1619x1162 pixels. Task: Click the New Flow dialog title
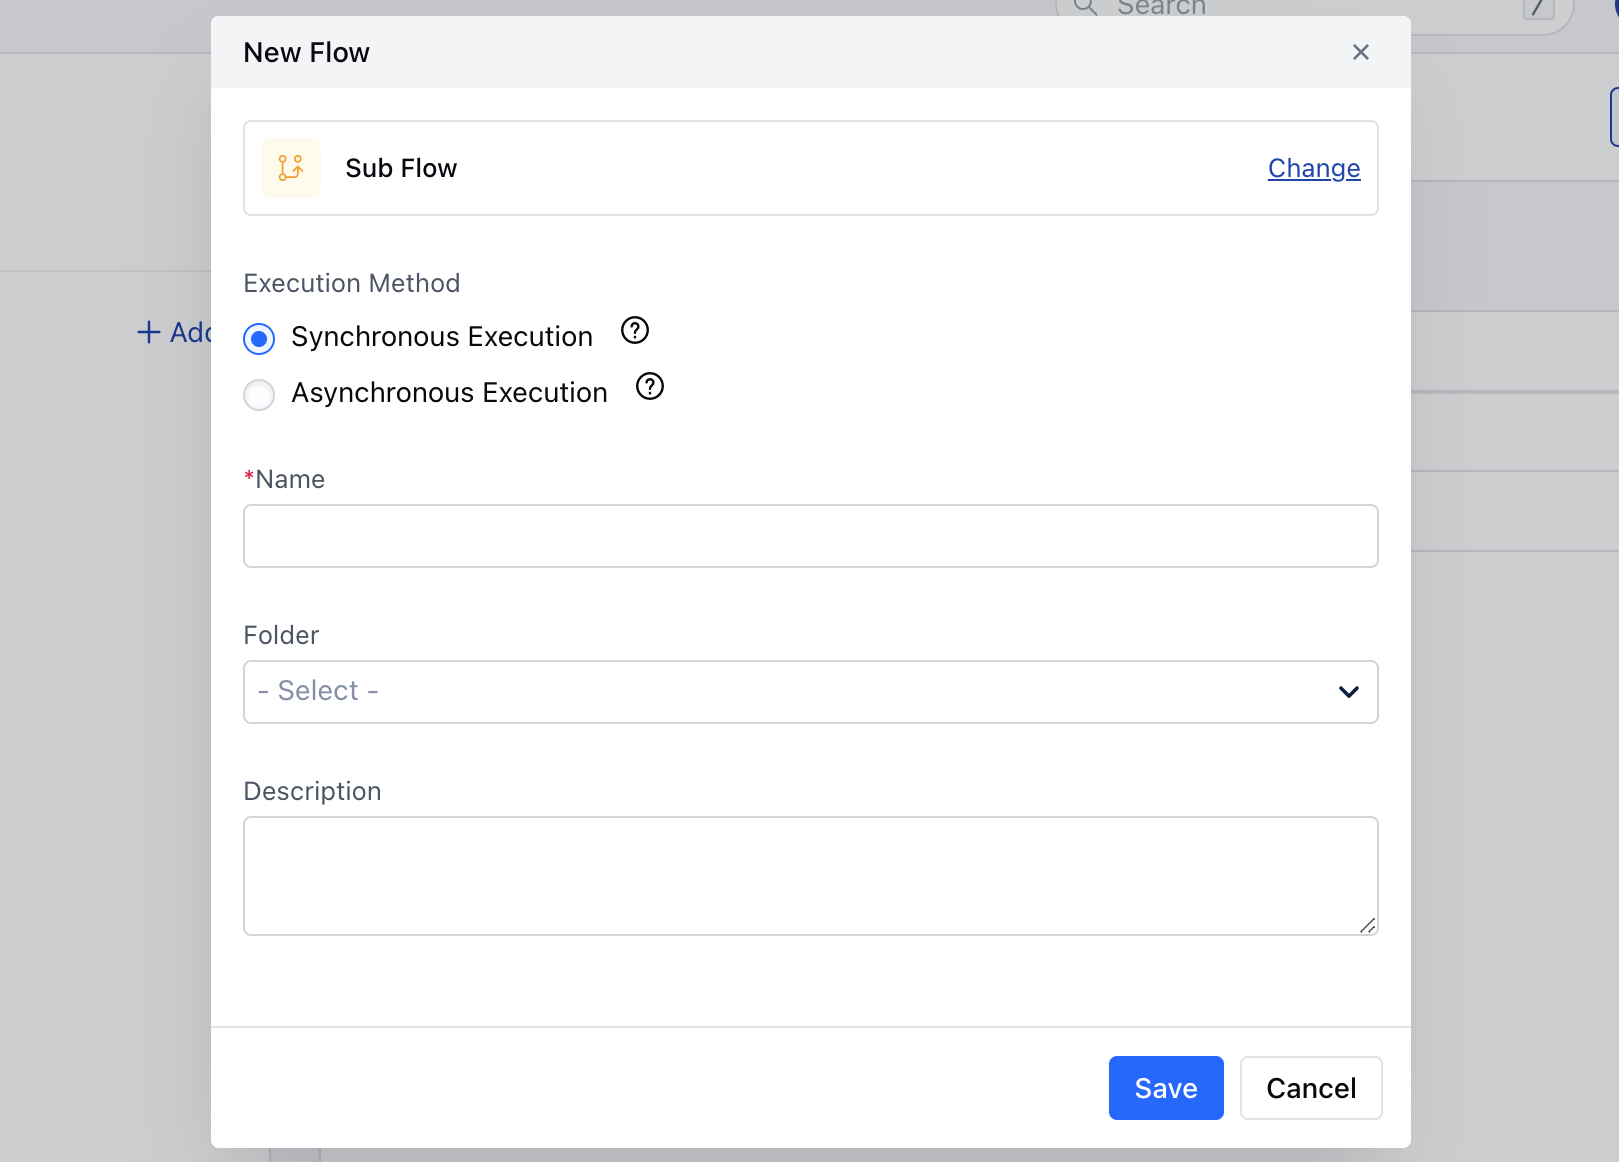pos(306,52)
